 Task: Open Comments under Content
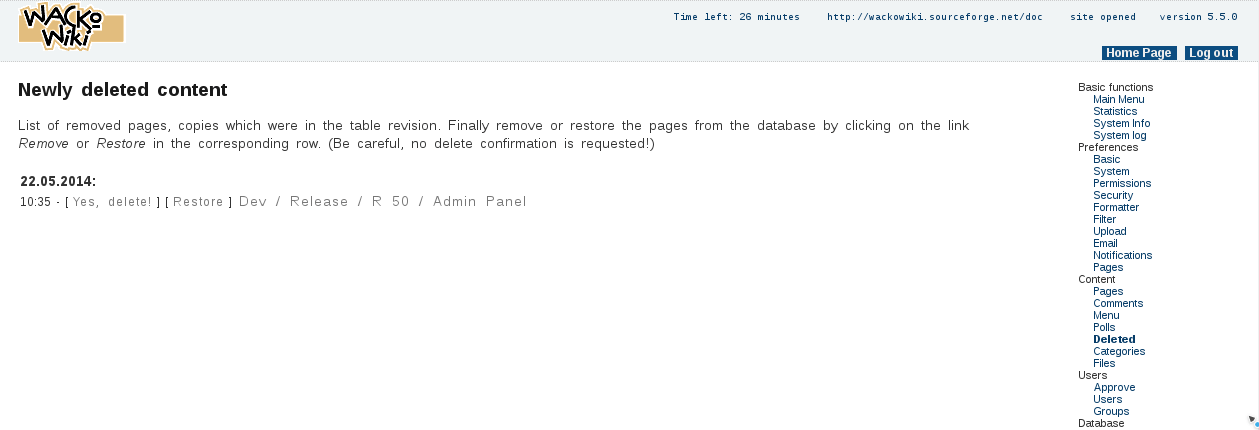coord(1117,303)
